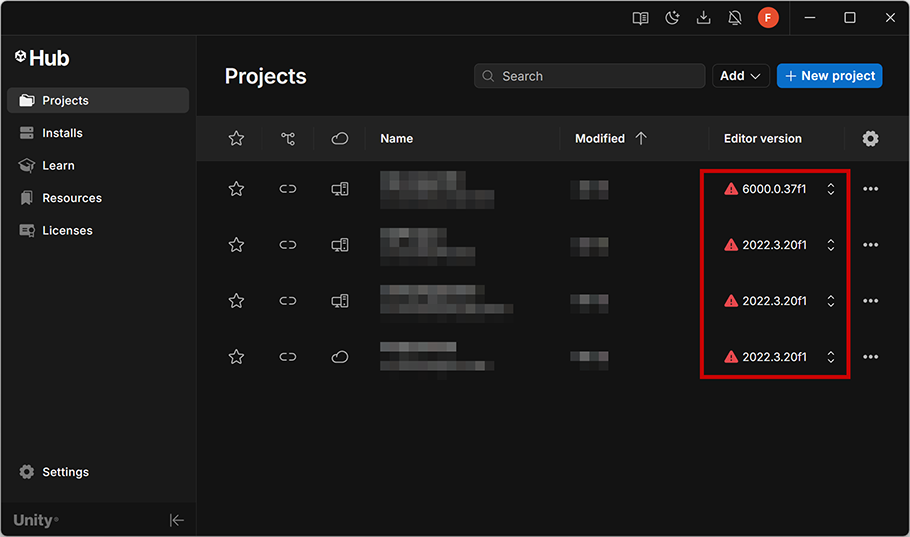The image size is (910, 537).
Task: Toggle favorite star on the second project
Action: point(236,245)
